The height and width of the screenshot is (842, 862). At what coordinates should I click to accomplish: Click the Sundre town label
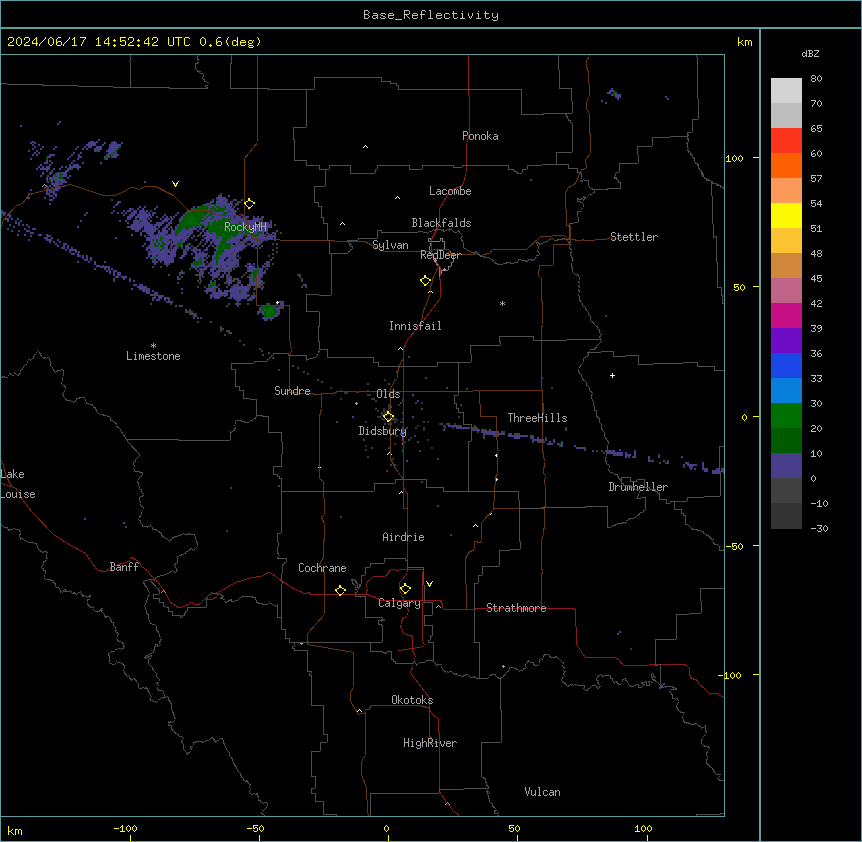point(292,391)
